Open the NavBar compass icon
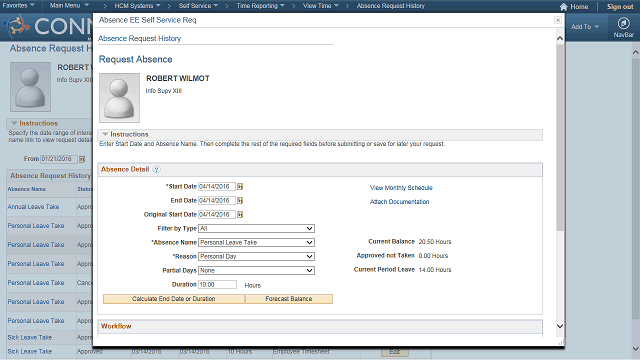 623,23
